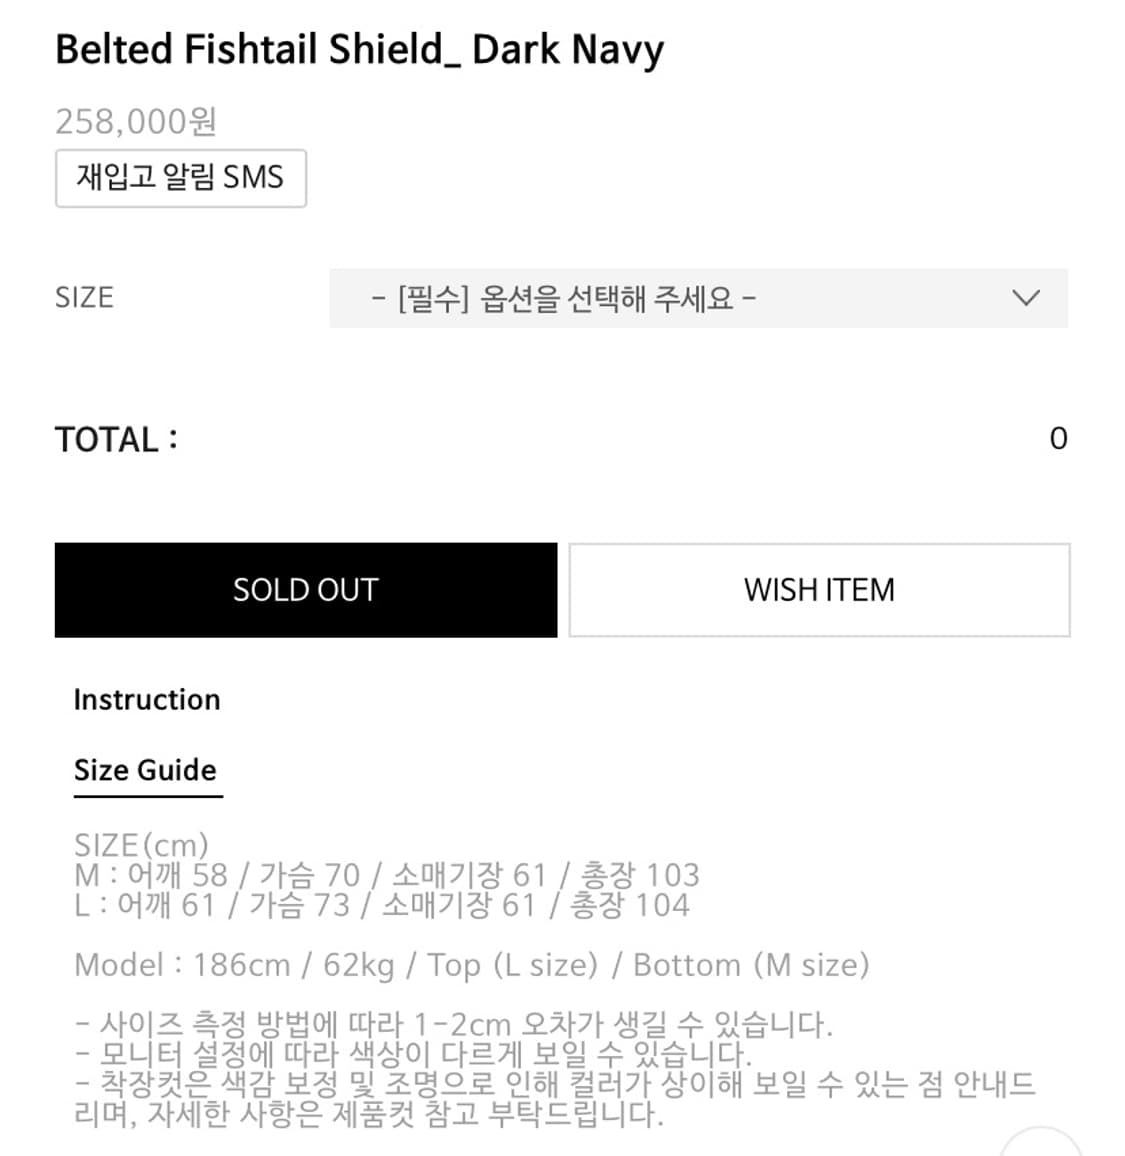Click the 258,000원 price text

tap(136, 121)
